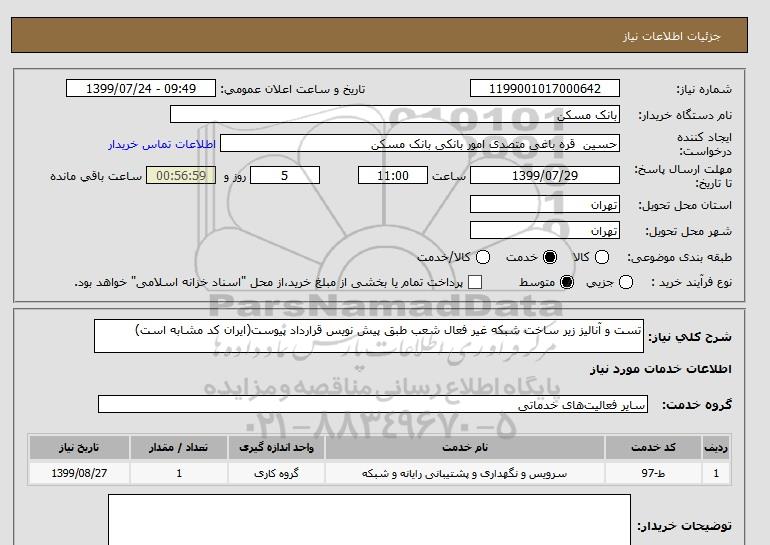Click the تاریخ نیاز column header
The height and width of the screenshot is (545, 770).
point(79,447)
